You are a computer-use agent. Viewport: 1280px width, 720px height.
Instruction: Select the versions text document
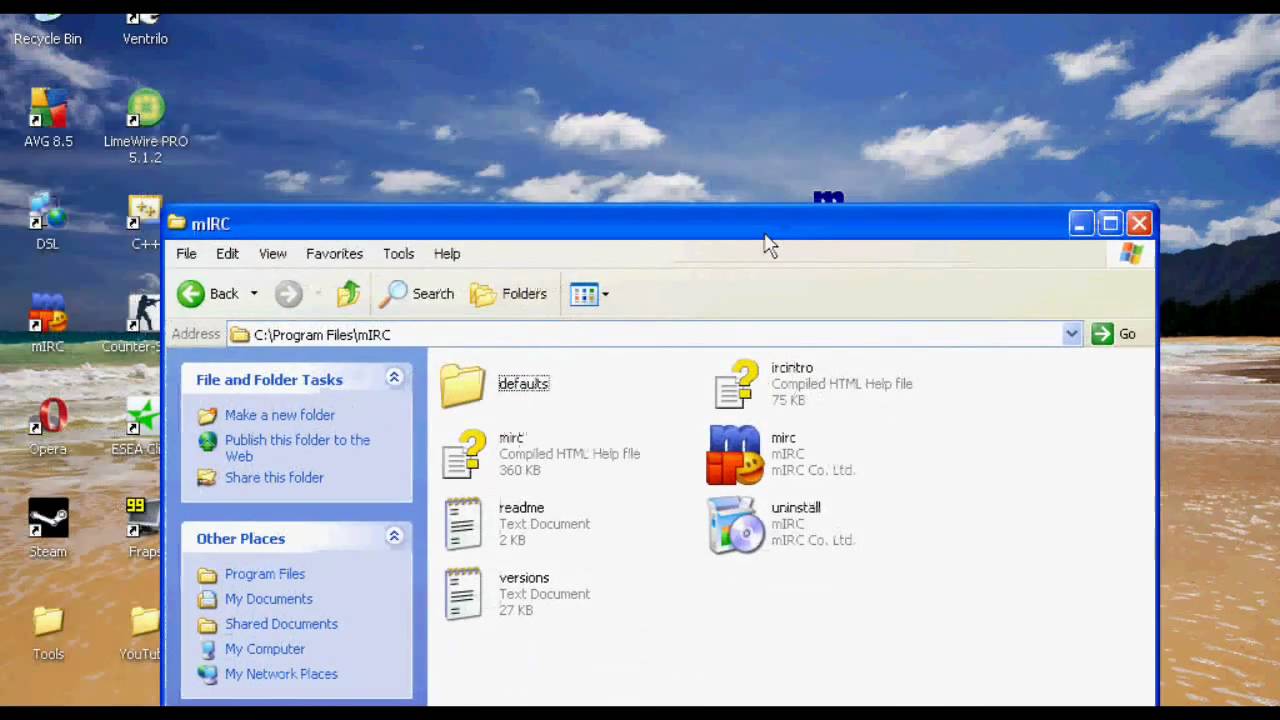point(516,594)
